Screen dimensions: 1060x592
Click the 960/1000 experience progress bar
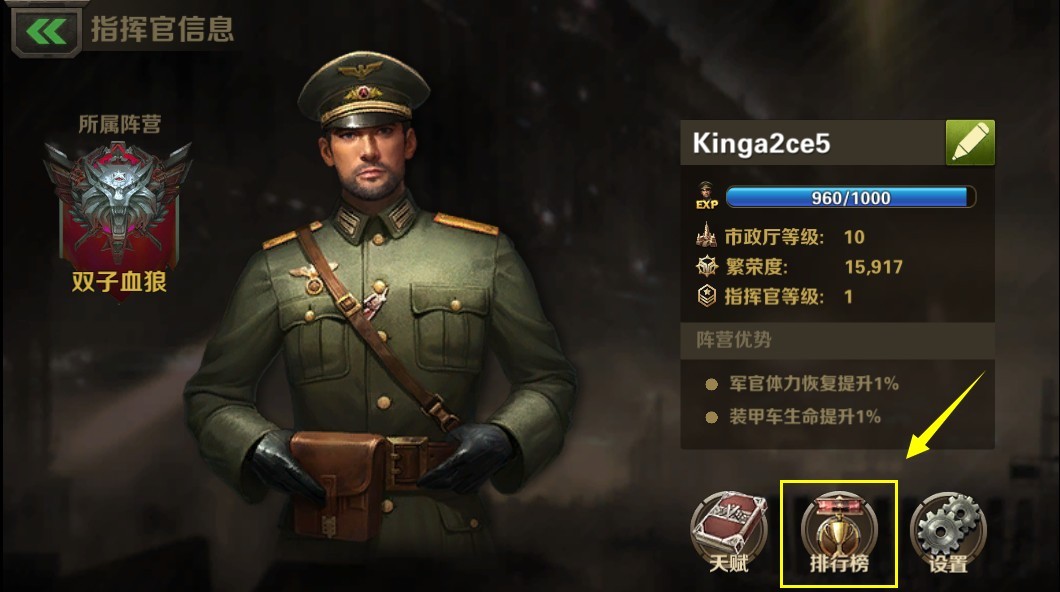(850, 197)
